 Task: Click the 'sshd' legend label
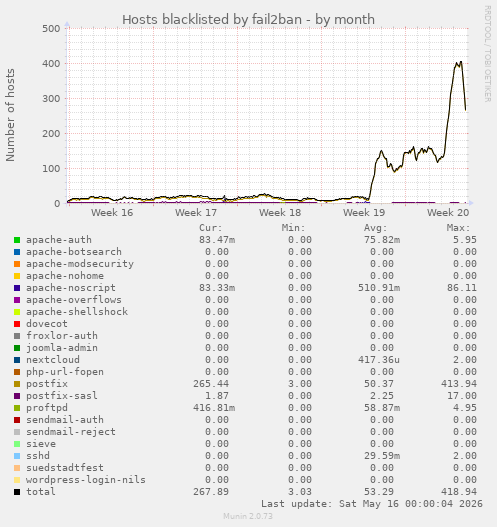click(x=38, y=456)
